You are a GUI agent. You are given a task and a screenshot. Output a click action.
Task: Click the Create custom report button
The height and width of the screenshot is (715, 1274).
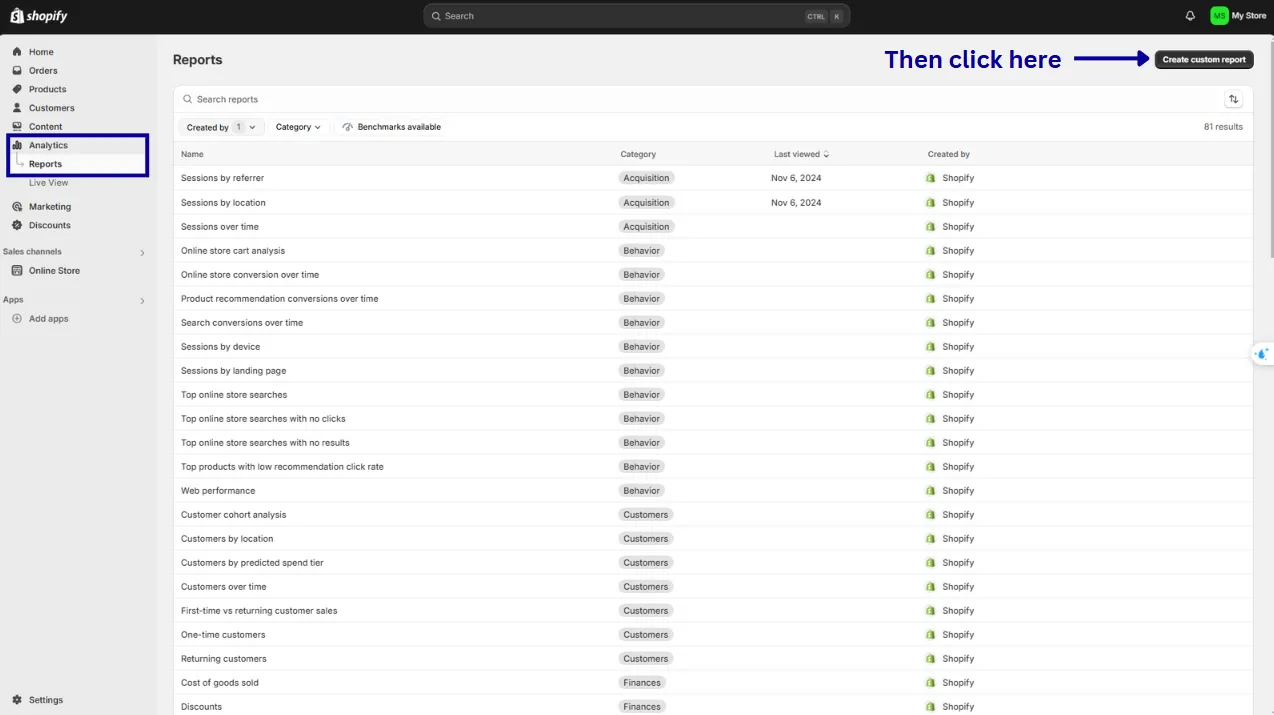(1204, 60)
